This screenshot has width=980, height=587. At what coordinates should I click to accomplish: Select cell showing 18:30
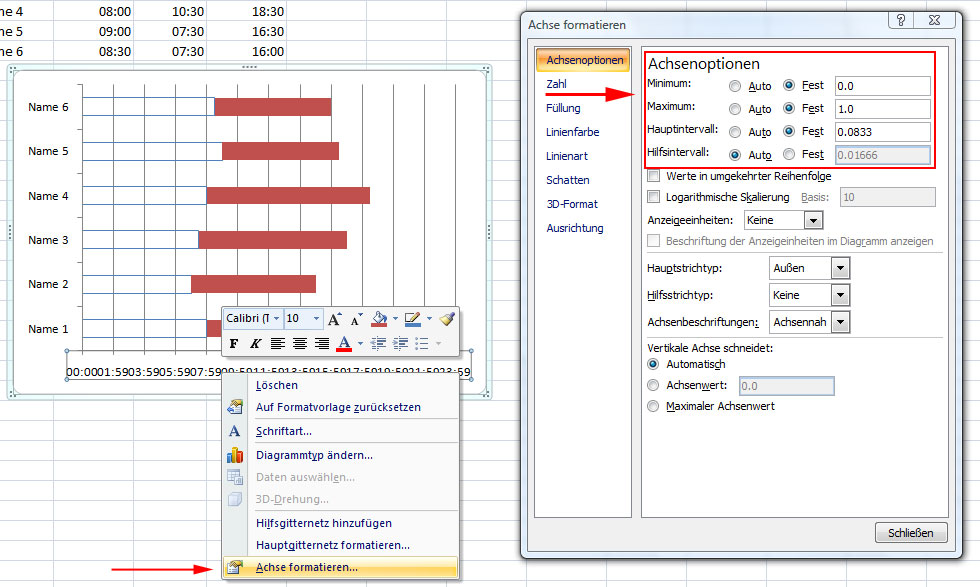pos(268,12)
